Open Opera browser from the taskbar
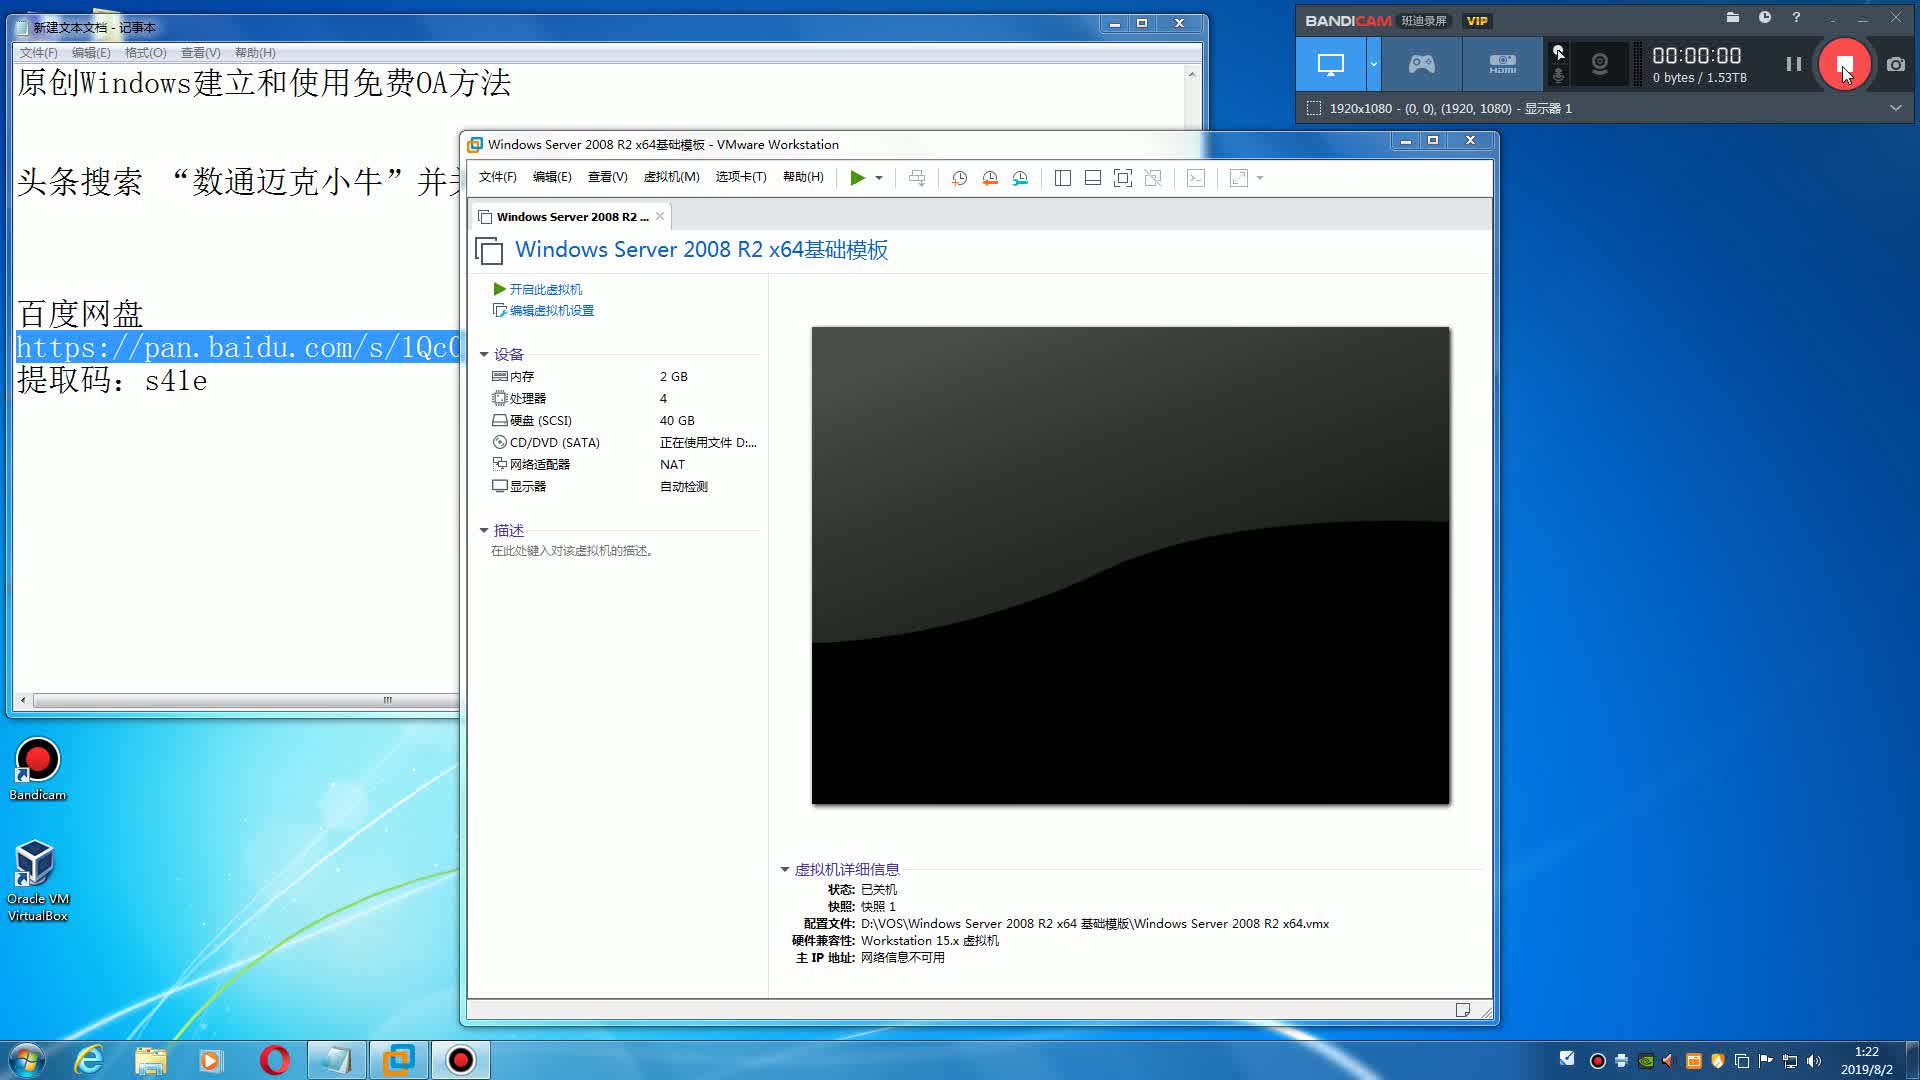This screenshot has height=1080, width=1920. tap(274, 1060)
